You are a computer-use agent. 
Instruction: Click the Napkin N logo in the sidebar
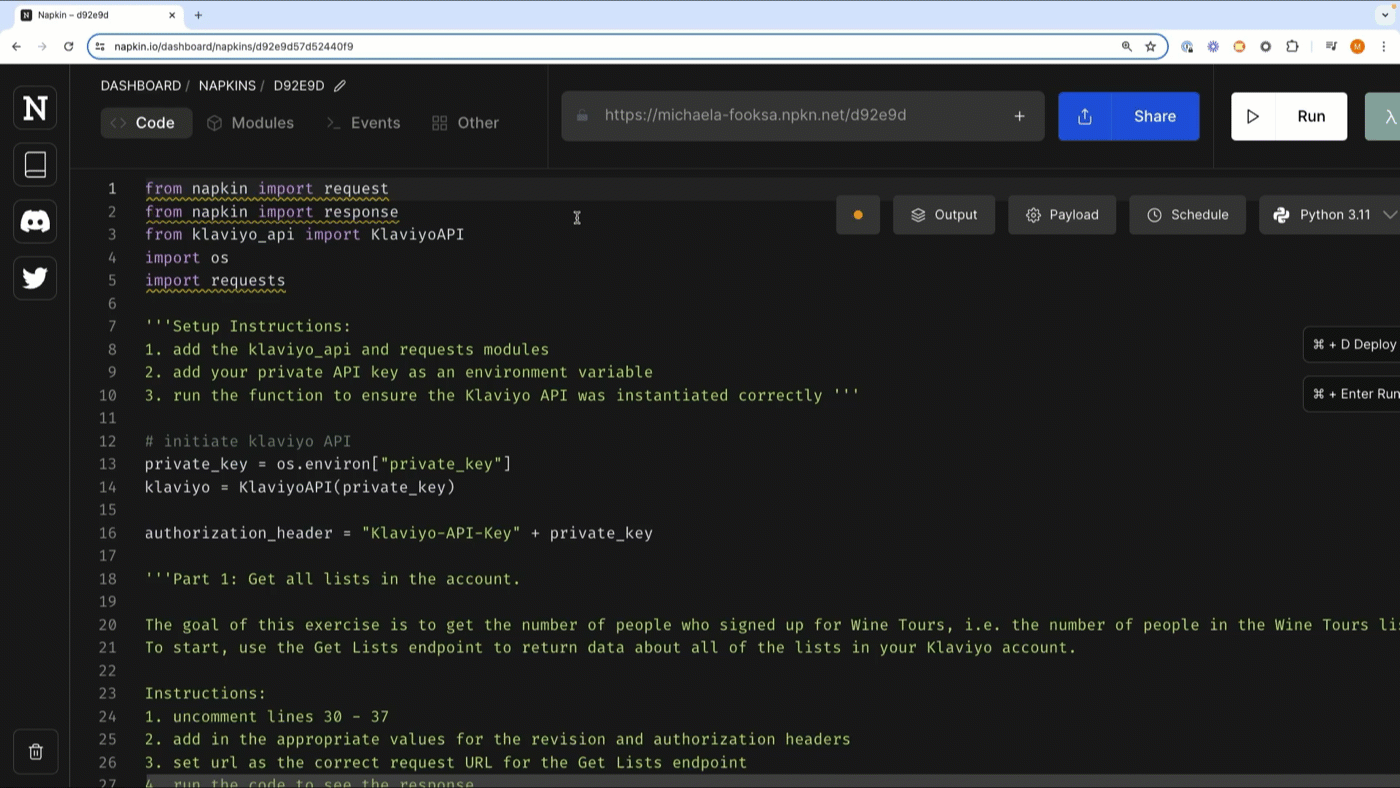[x=35, y=108]
